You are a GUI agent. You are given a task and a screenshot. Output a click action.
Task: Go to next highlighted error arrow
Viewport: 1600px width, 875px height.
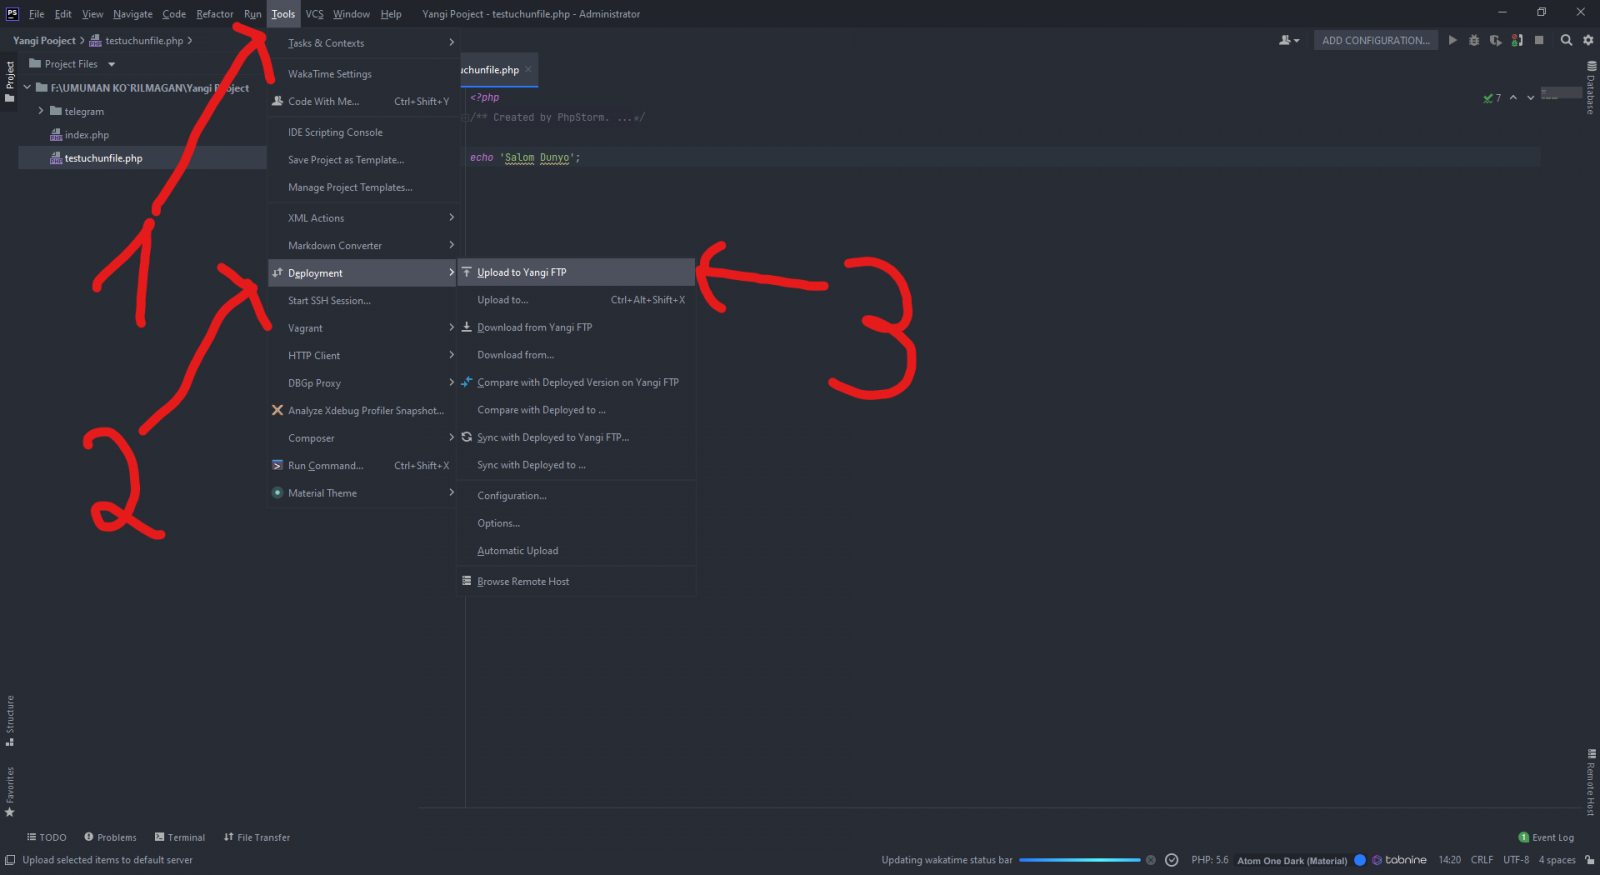pyautogui.click(x=1530, y=97)
